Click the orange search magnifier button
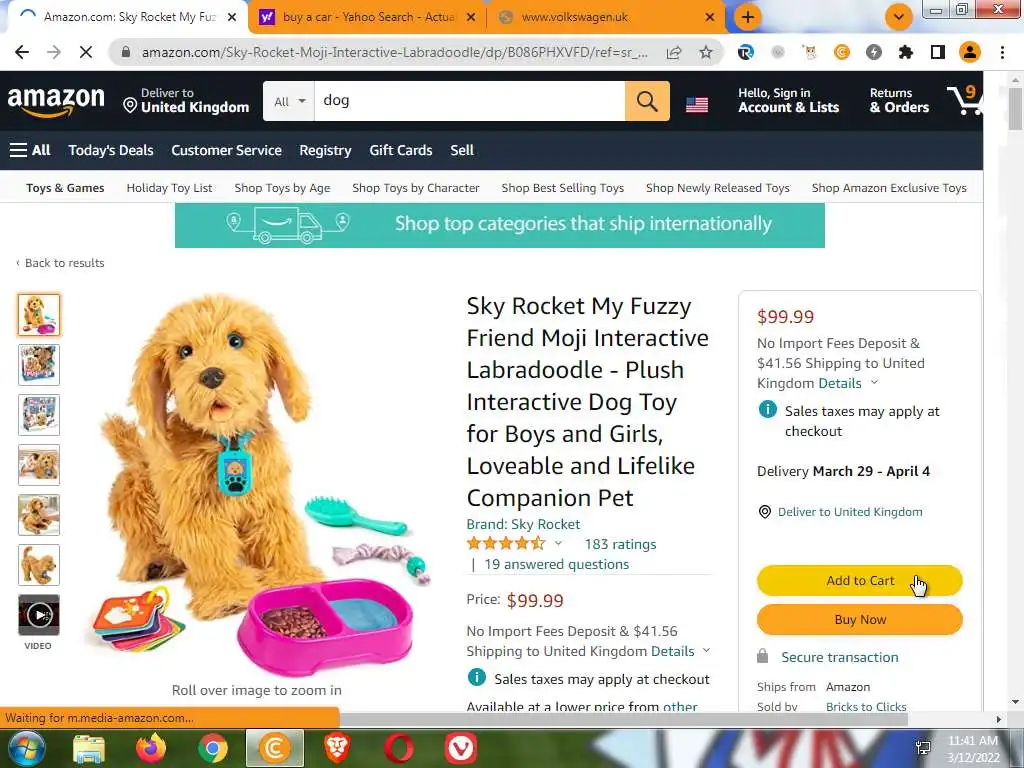 [x=647, y=101]
